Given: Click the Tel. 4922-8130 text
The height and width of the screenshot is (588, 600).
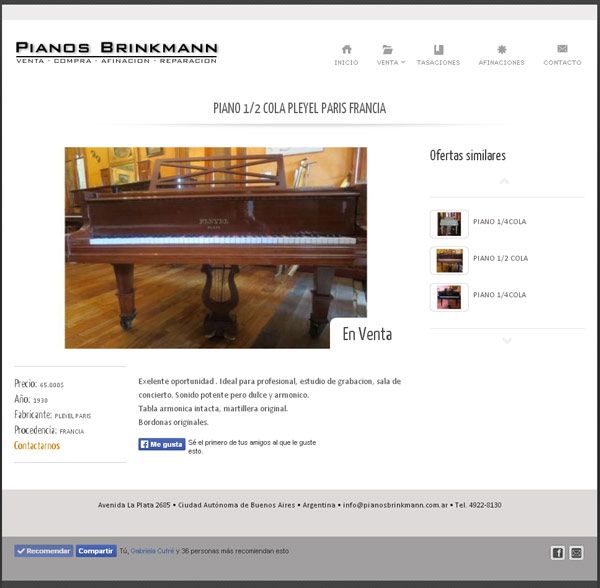Looking at the screenshot, I should tap(478, 505).
